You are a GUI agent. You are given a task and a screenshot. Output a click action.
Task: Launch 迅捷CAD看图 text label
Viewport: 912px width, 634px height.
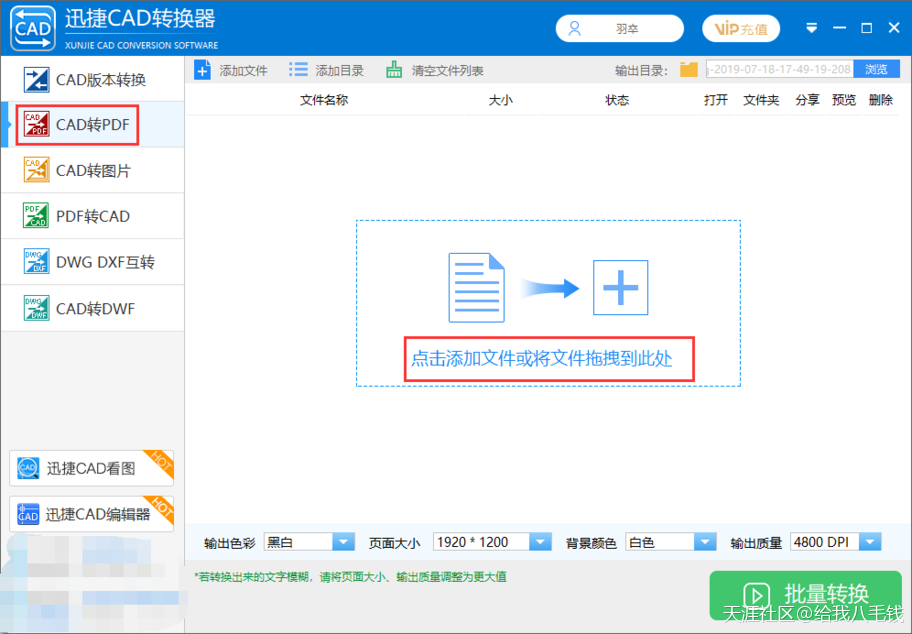pos(91,468)
